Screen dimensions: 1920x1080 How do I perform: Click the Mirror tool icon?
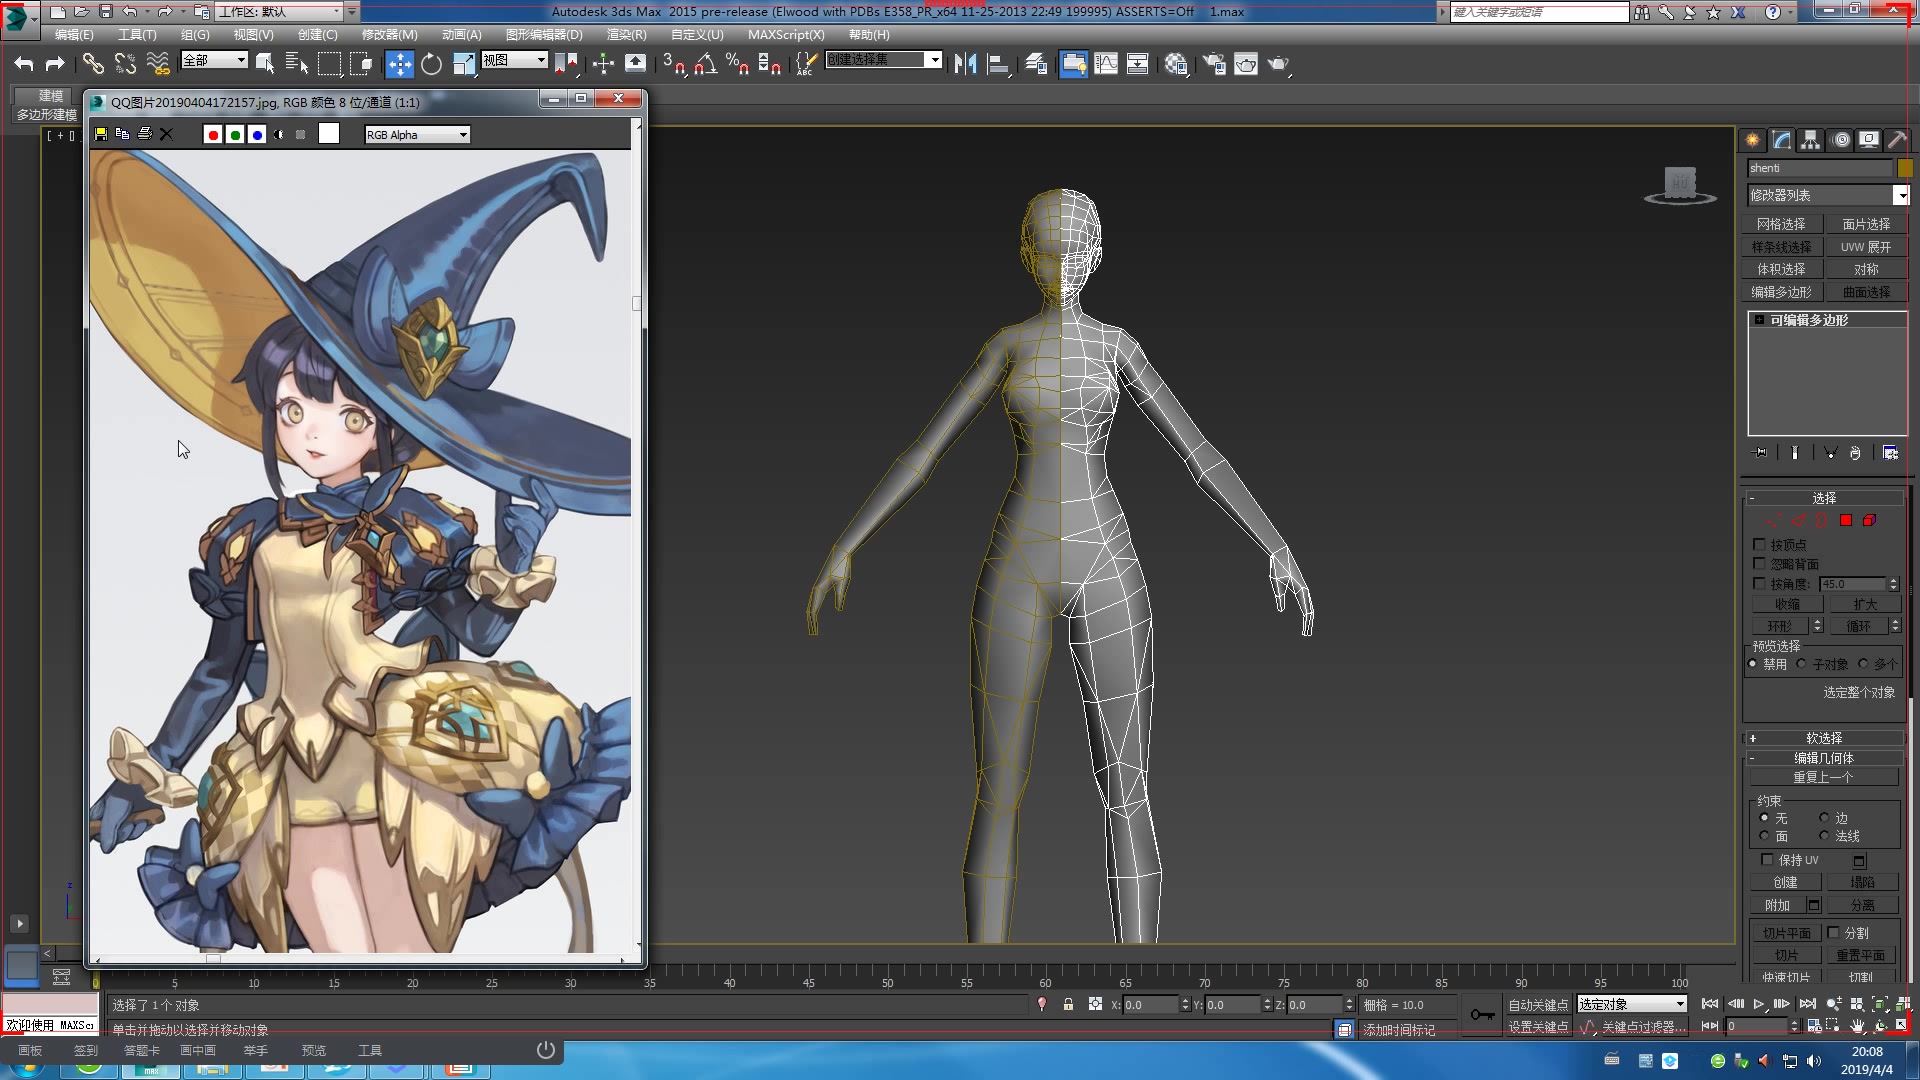pyautogui.click(x=965, y=64)
